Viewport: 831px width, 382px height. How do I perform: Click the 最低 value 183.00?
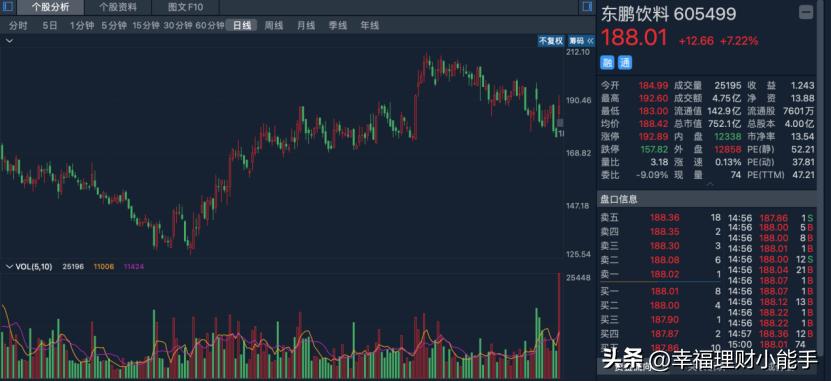click(x=653, y=111)
